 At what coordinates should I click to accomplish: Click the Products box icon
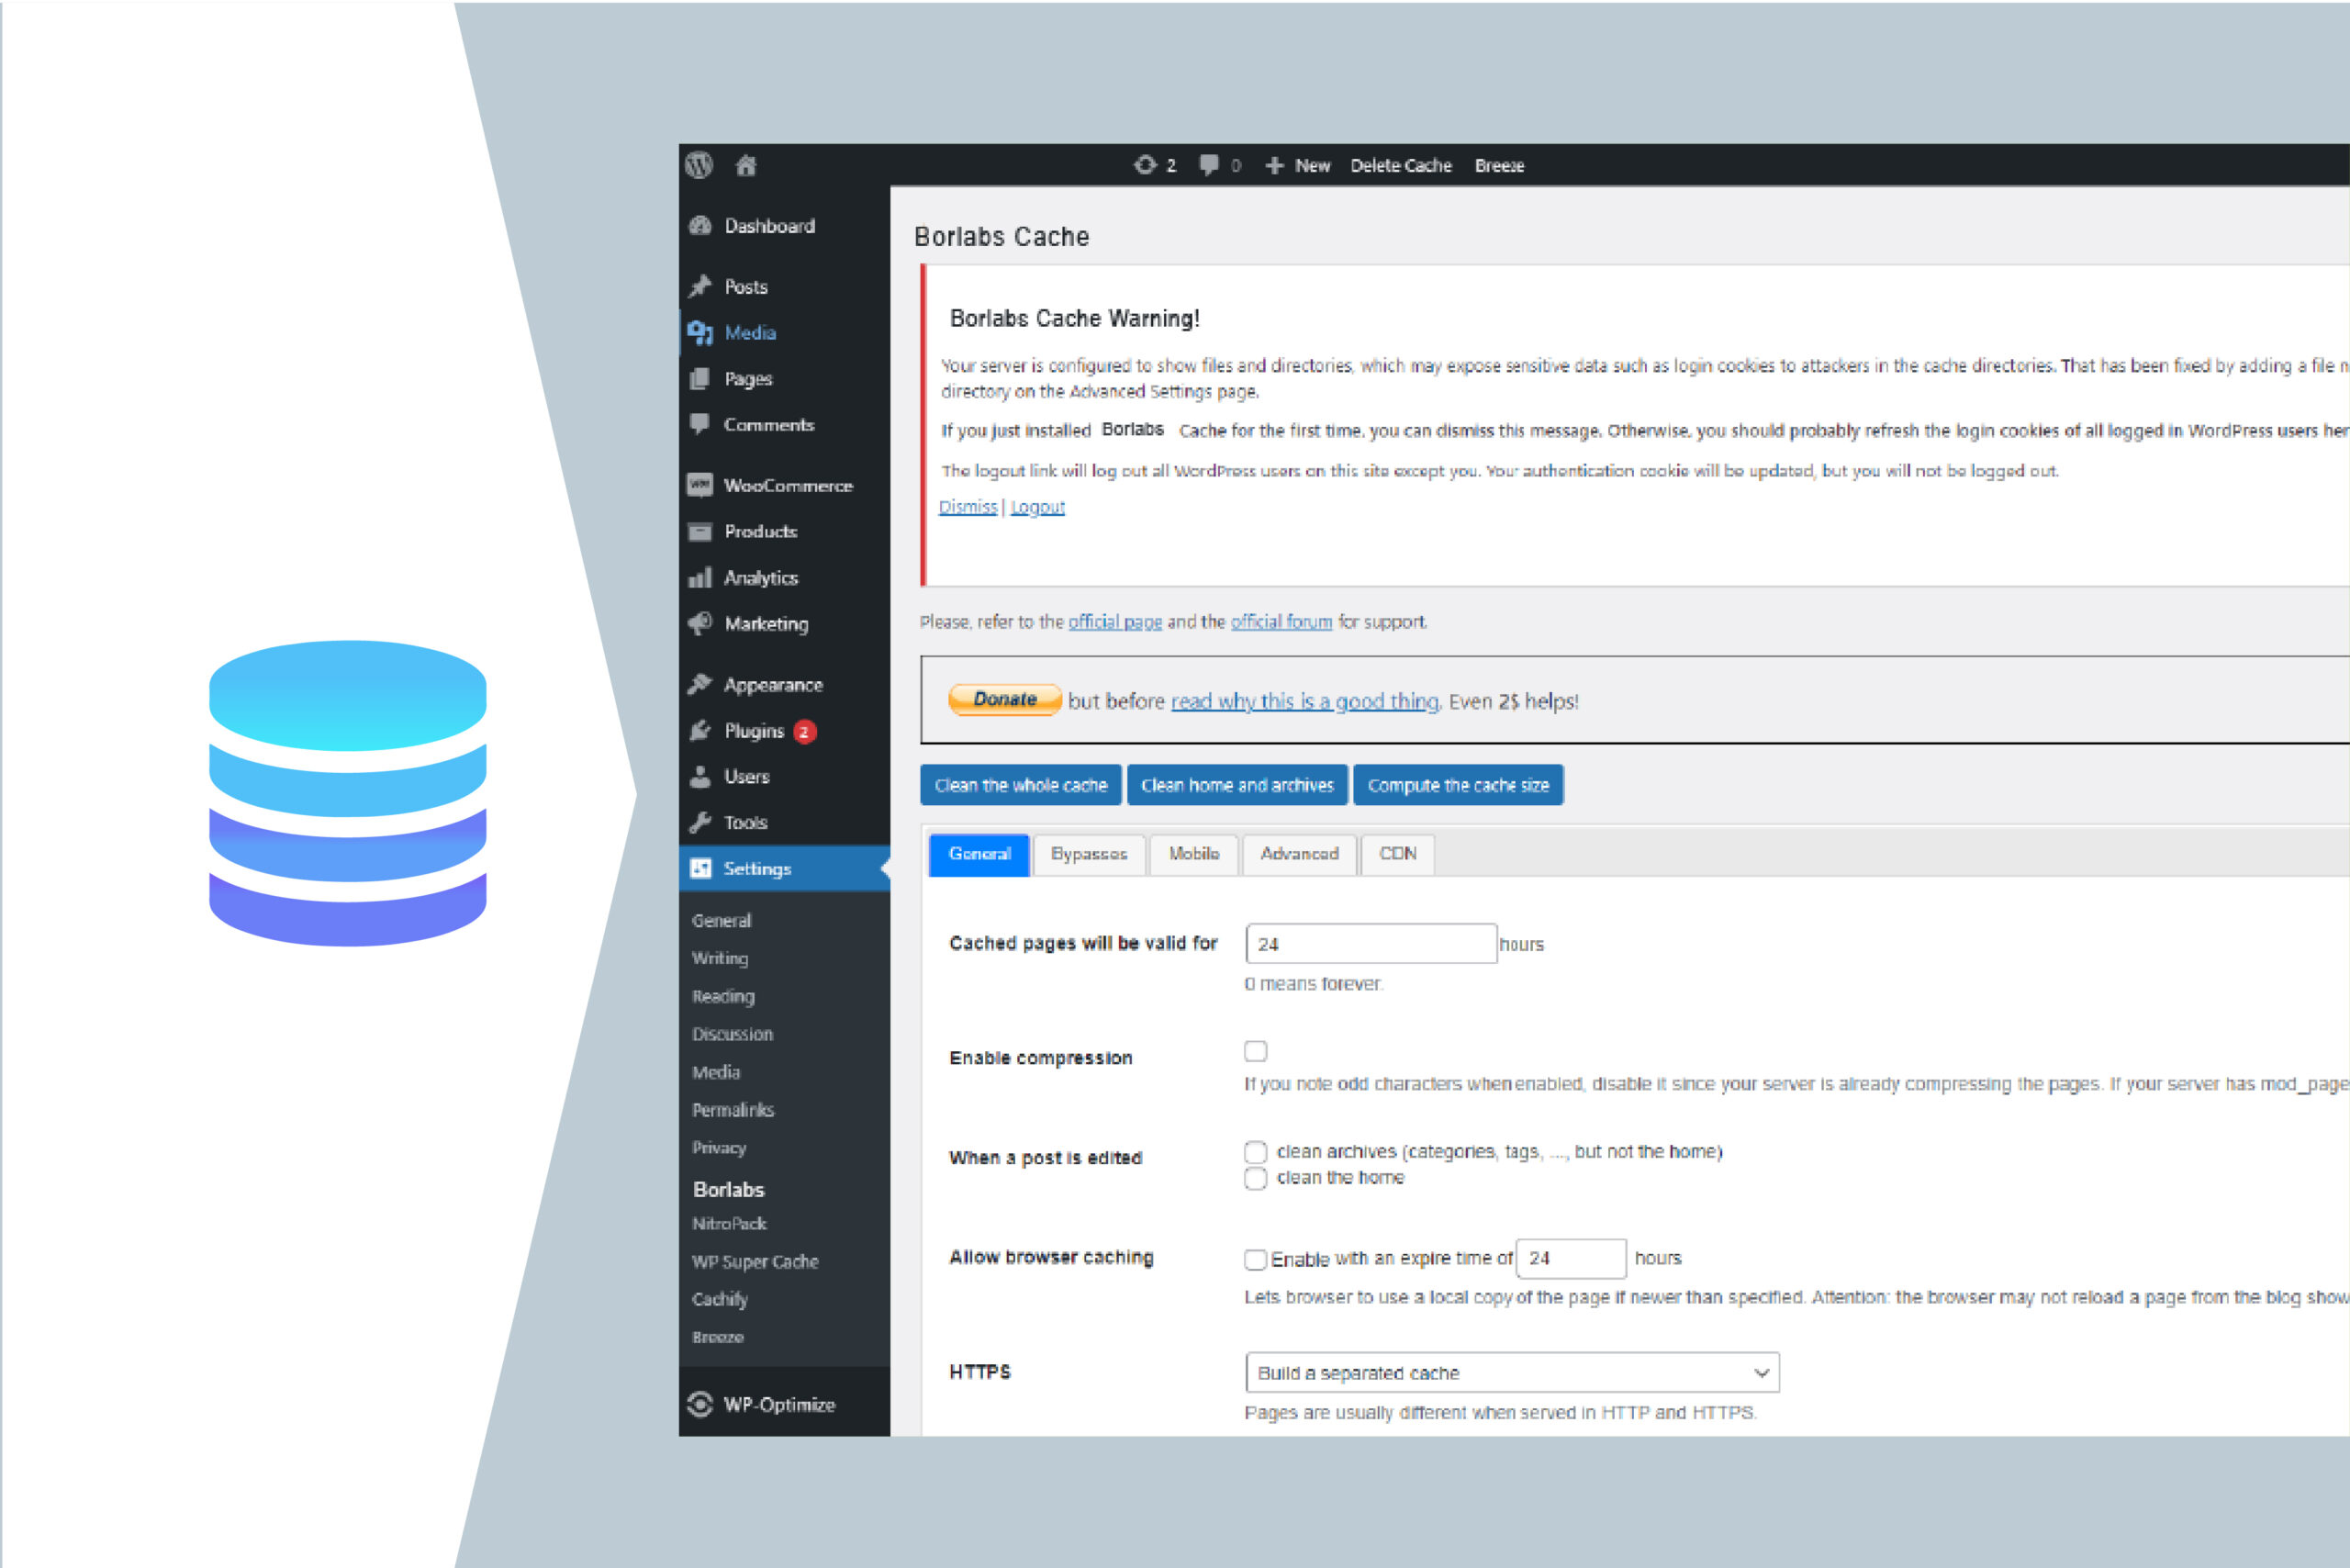[700, 532]
